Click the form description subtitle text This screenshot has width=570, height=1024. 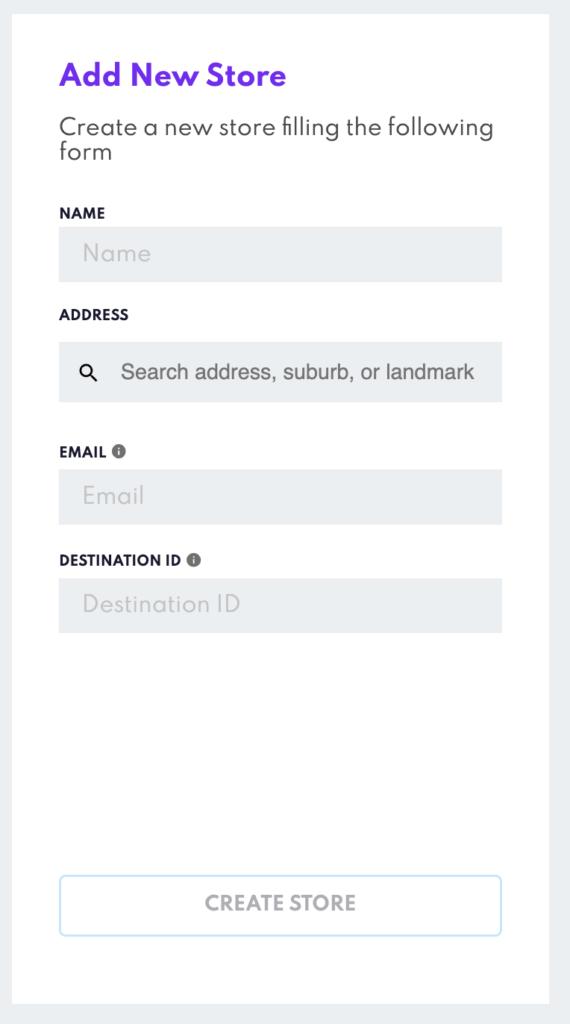click(x=276, y=139)
